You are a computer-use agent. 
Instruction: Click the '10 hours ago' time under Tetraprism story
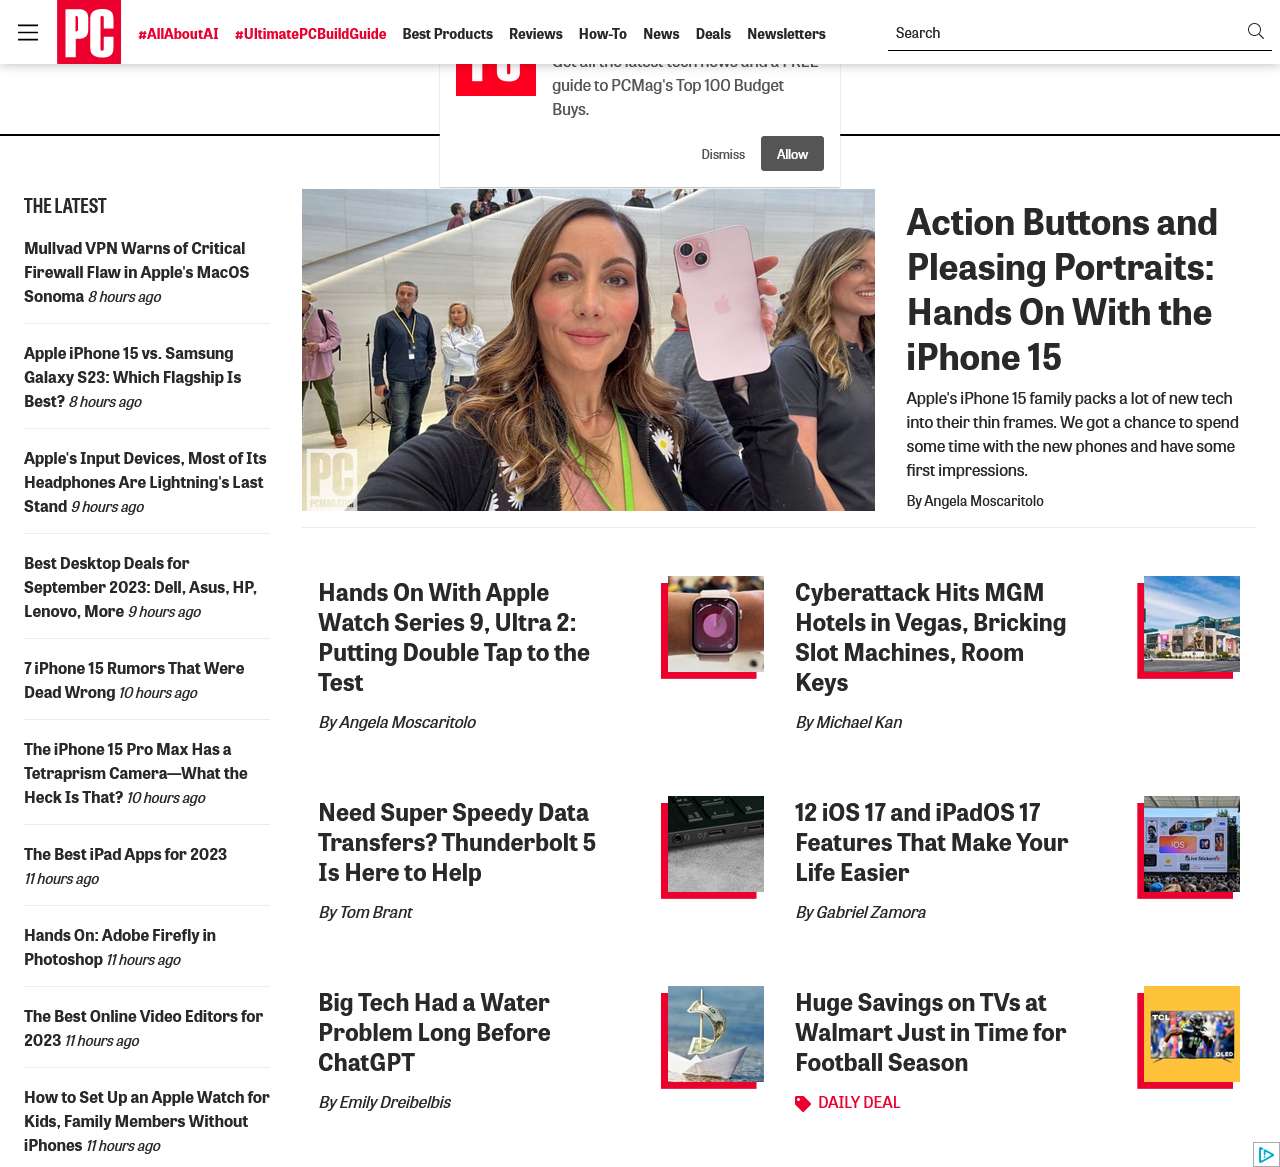click(166, 798)
